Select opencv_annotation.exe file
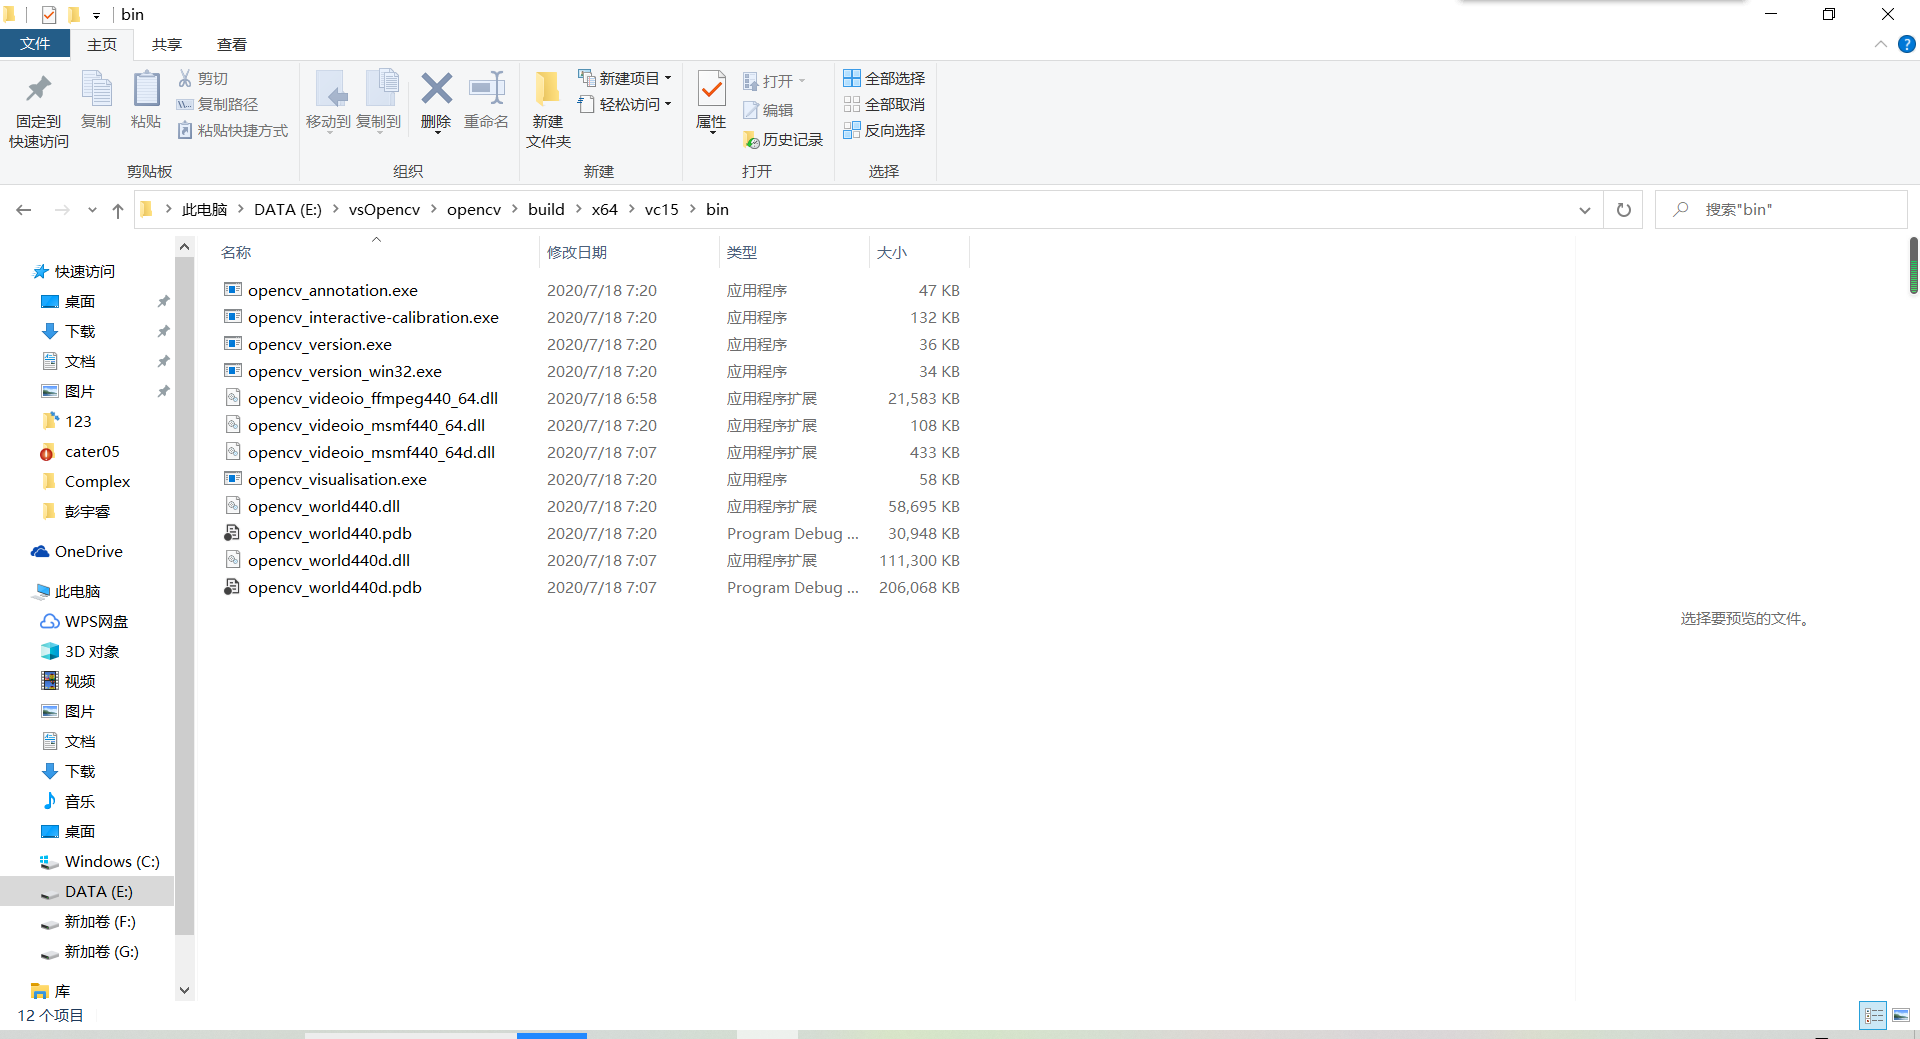 click(333, 290)
